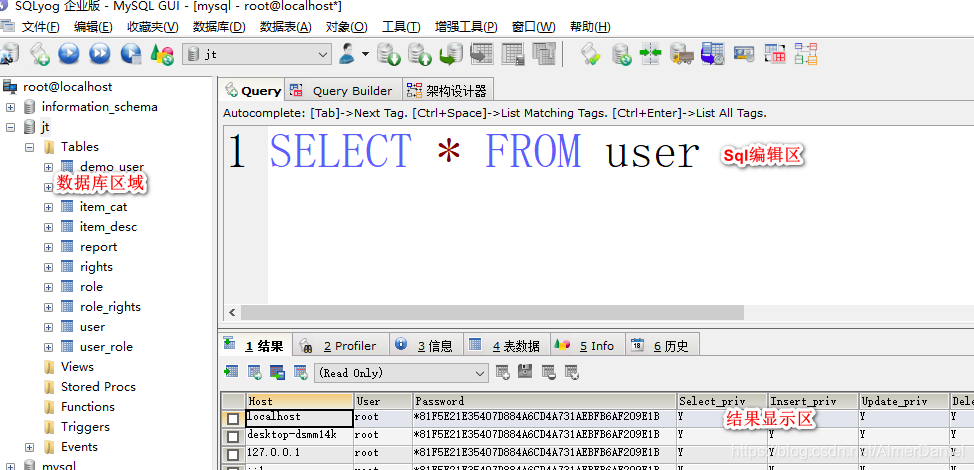Screen dimensions: 974x470
Task: Select the user table in tree
Action: pyautogui.click(x=92, y=327)
